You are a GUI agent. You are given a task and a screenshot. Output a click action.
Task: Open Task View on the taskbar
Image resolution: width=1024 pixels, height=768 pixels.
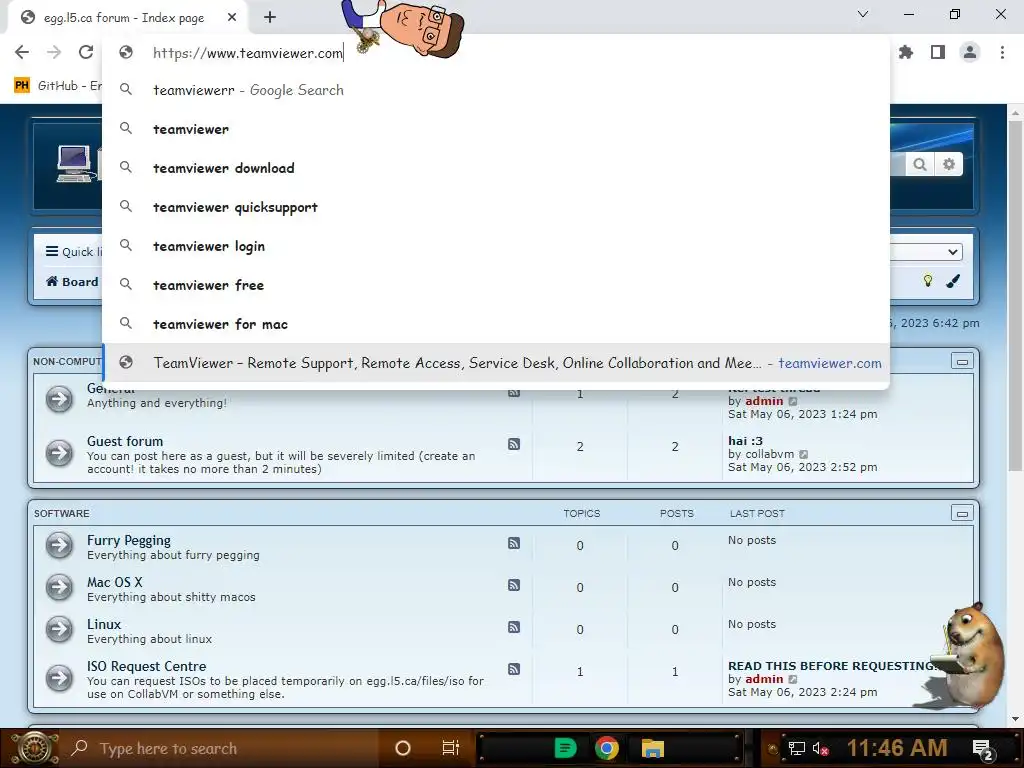click(x=451, y=748)
